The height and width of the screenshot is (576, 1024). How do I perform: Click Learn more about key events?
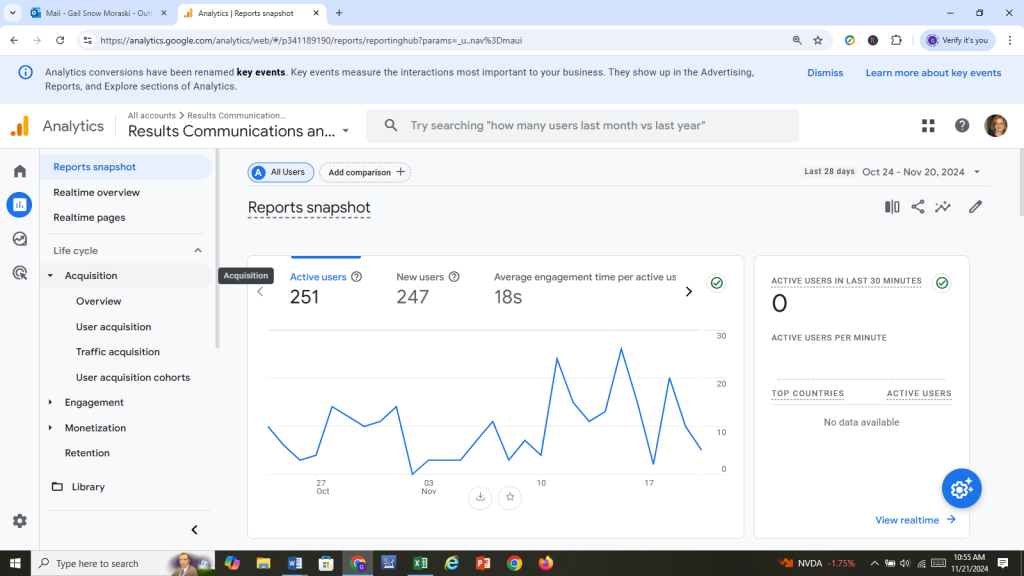click(x=933, y=72)
